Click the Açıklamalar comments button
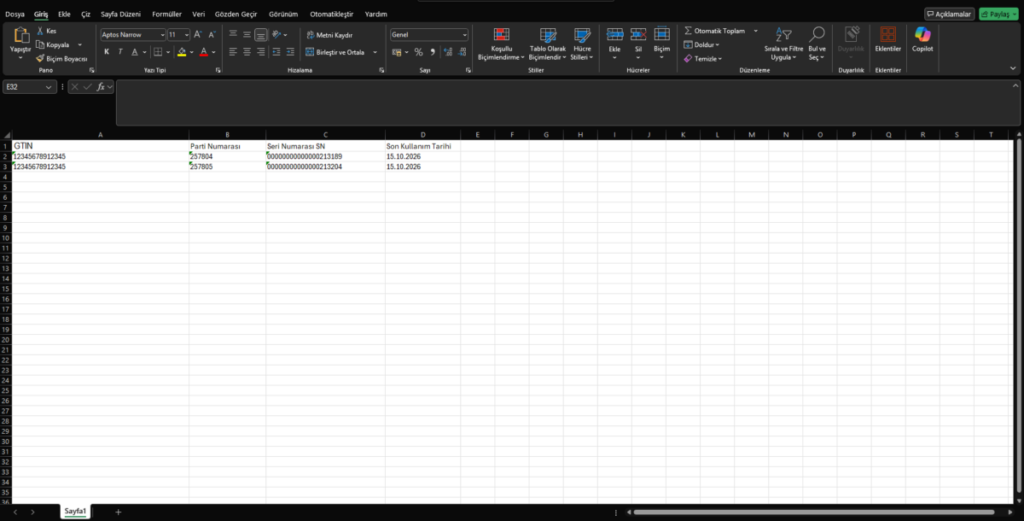The height and width of the screenshot is (521, 1024). click(x=949, y=14)
